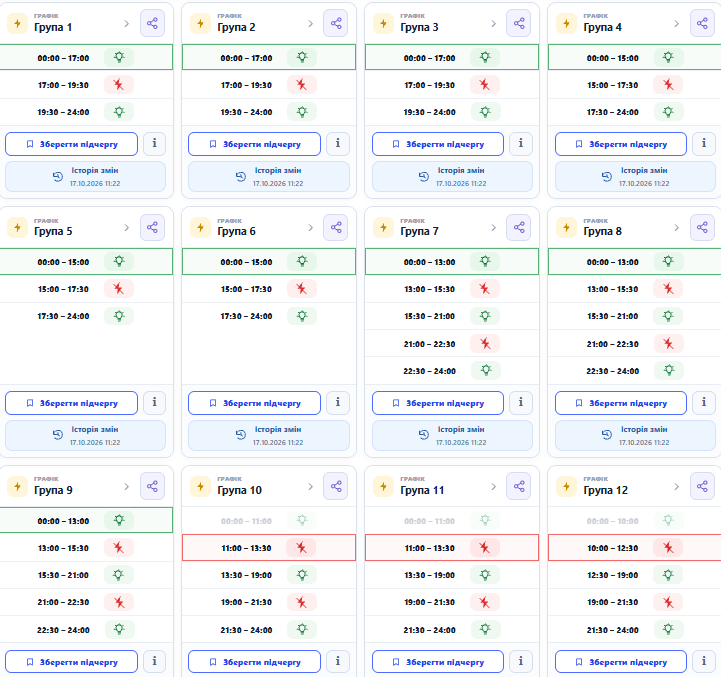
Task: Select 10:00 – 12:30 outage row in Група 12
Action: pyautogui.click(x=635, y=548)
